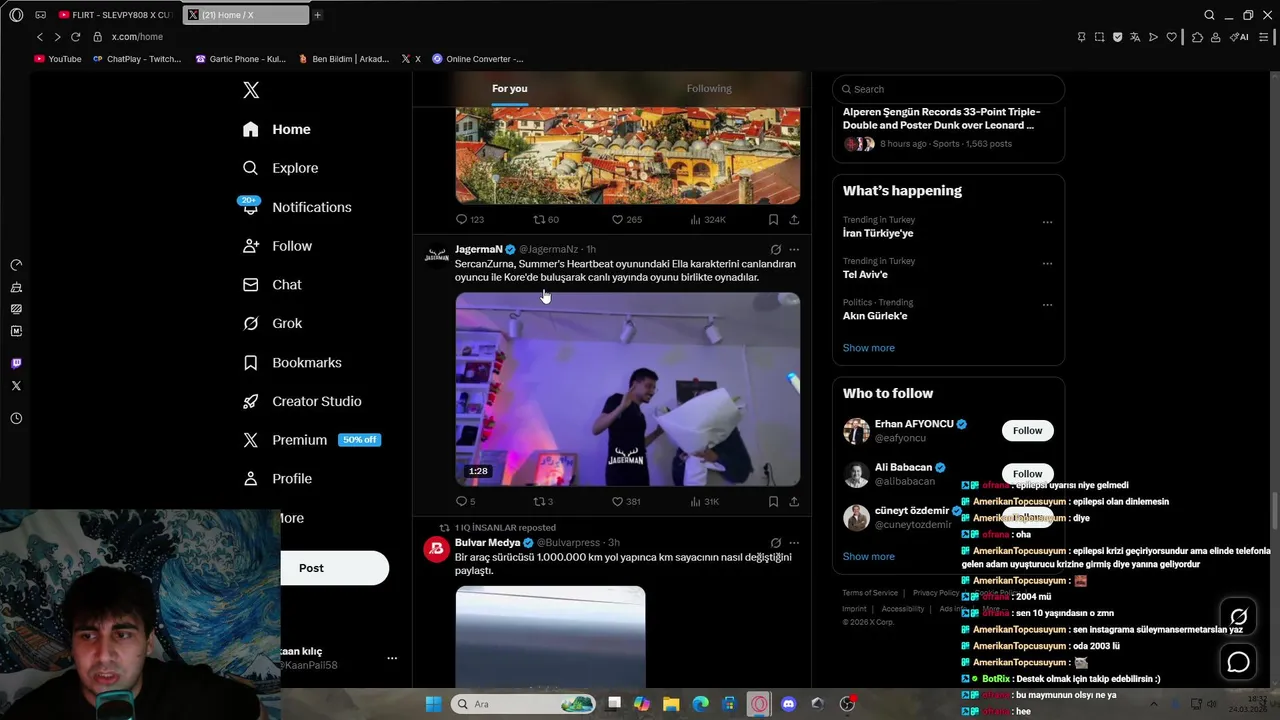The height and width of the screenshot is (720, 1280).
Task: Show more trends under What's happening
Action: pyautogui.click(x=869, y=348)
